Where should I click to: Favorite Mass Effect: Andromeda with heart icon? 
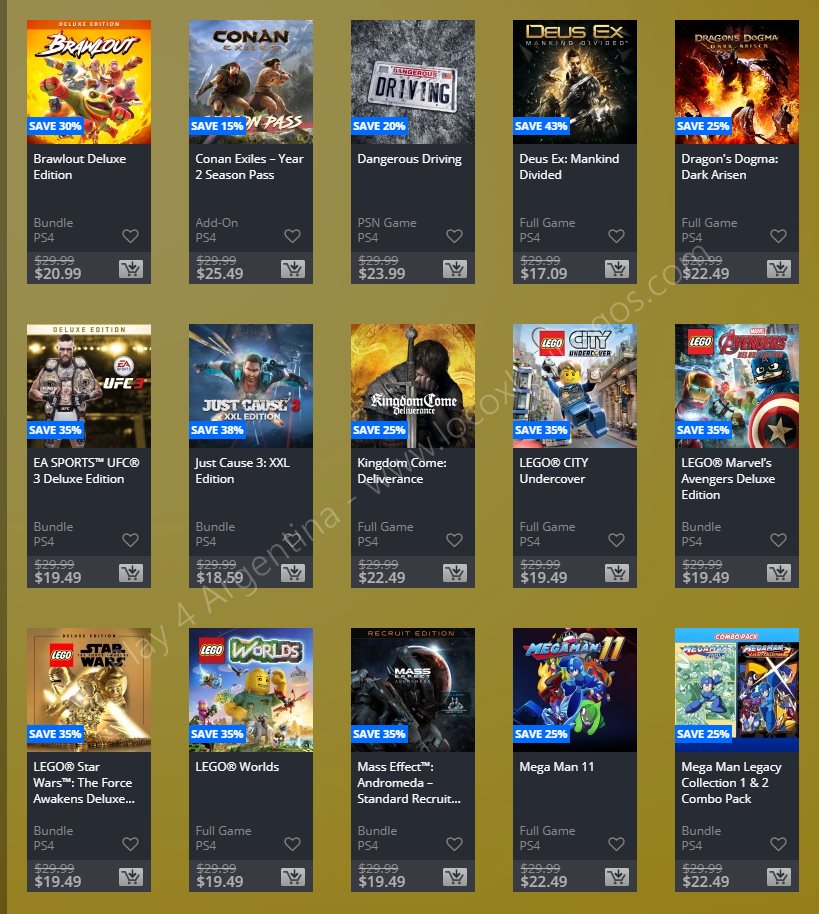tap(455, 843)
